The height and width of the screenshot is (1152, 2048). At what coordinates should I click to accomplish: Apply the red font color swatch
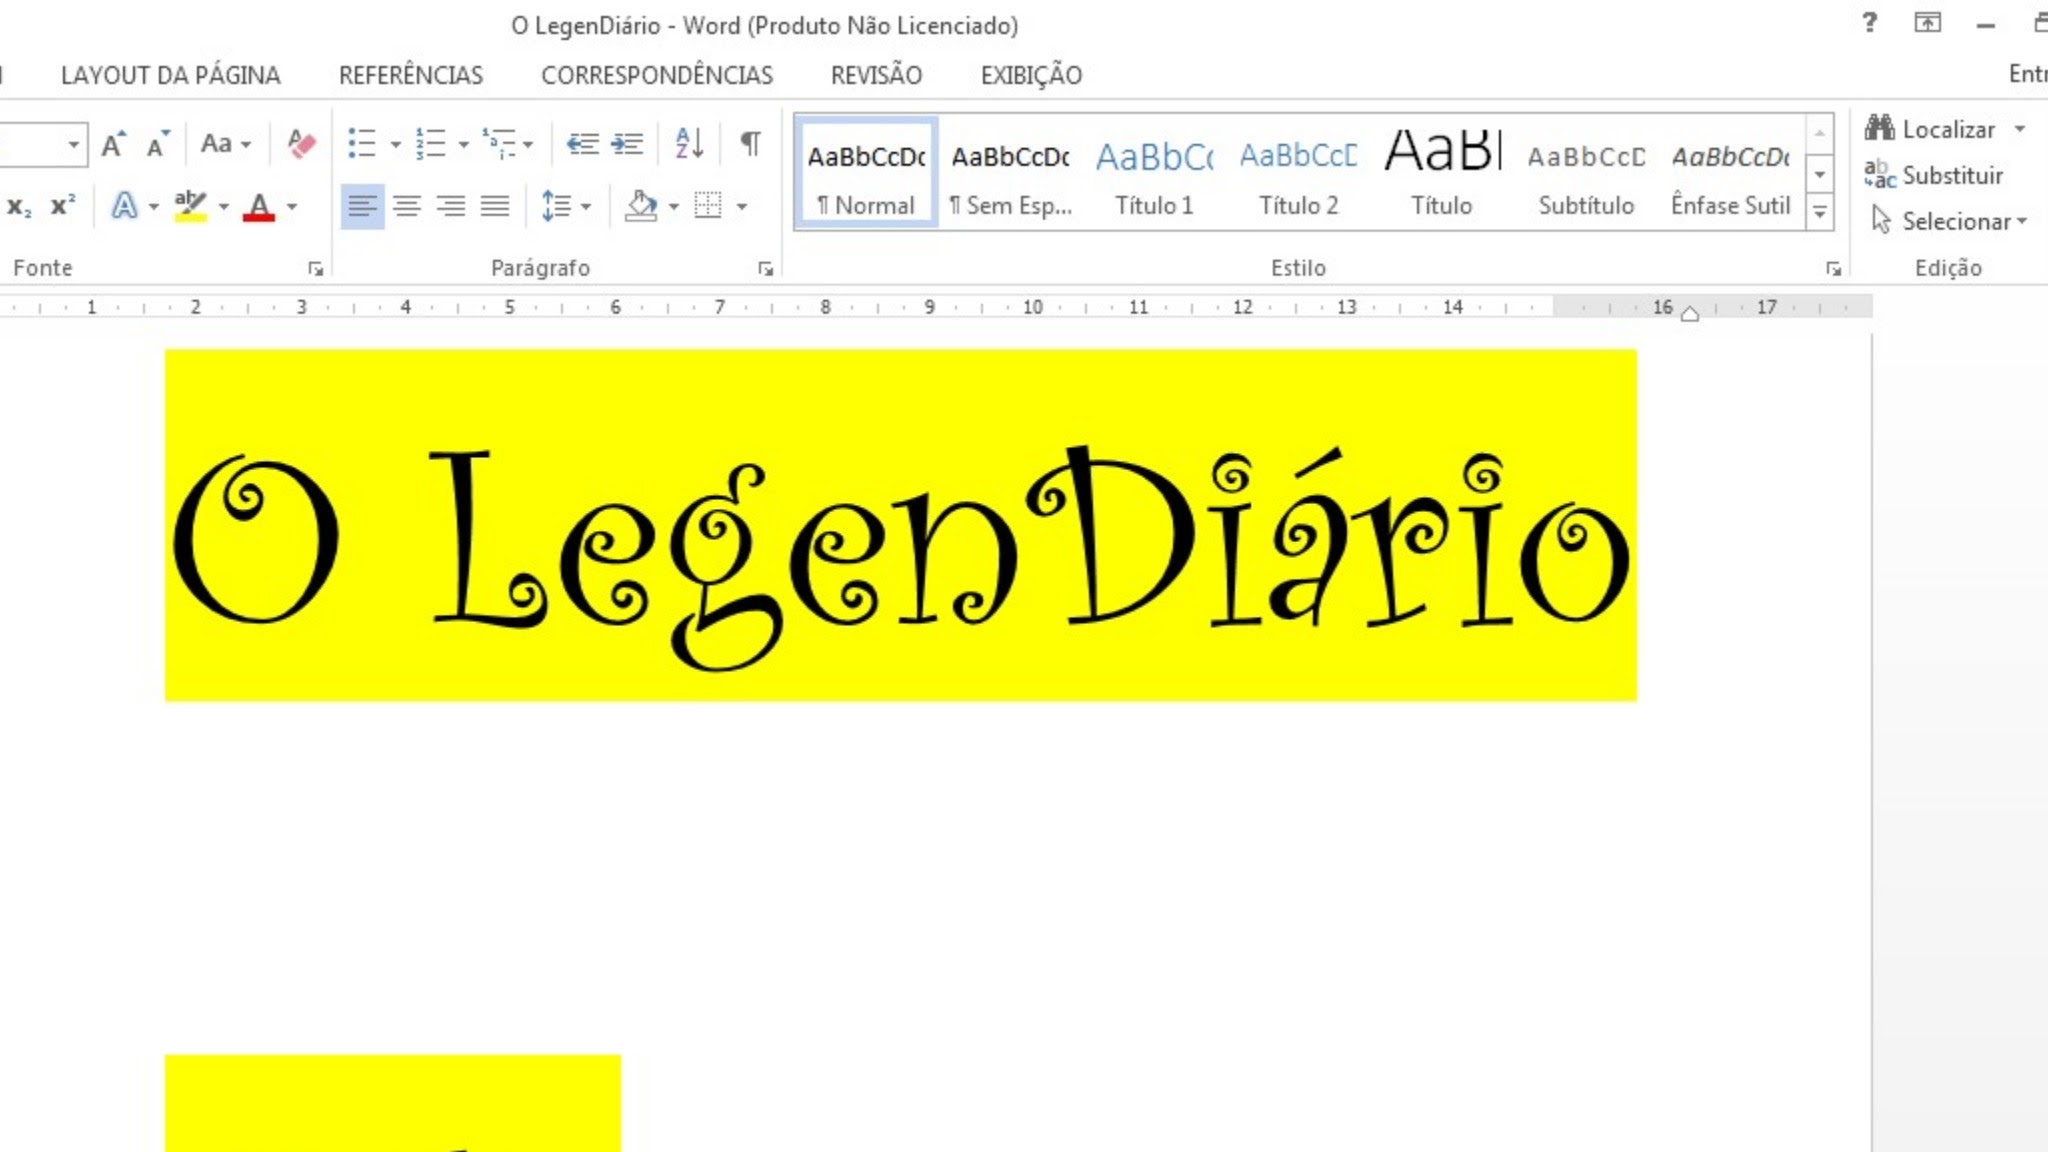coord(259,206)
